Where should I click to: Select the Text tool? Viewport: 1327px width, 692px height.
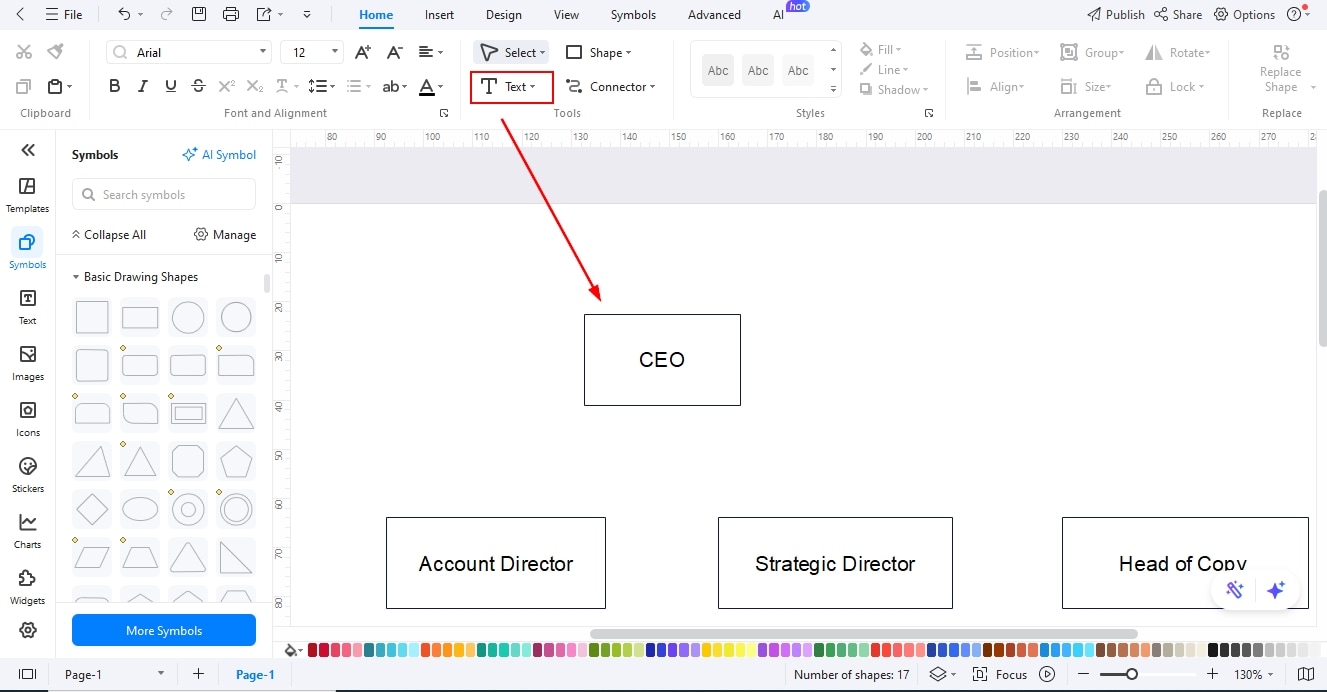[x=510, y=87]
